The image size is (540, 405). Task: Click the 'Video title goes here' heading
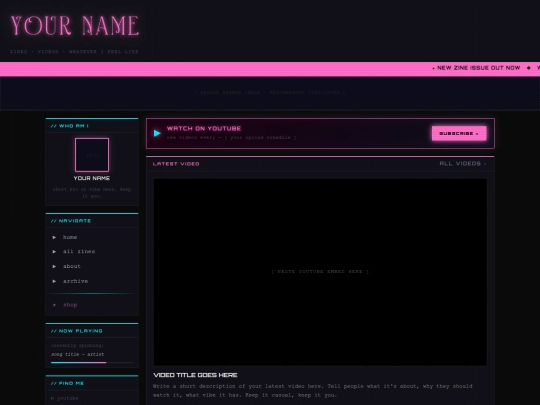(x=195, y=375)
